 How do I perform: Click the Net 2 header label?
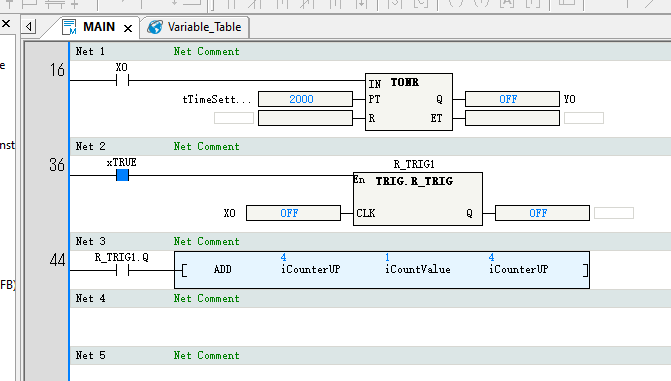(90, 146)
